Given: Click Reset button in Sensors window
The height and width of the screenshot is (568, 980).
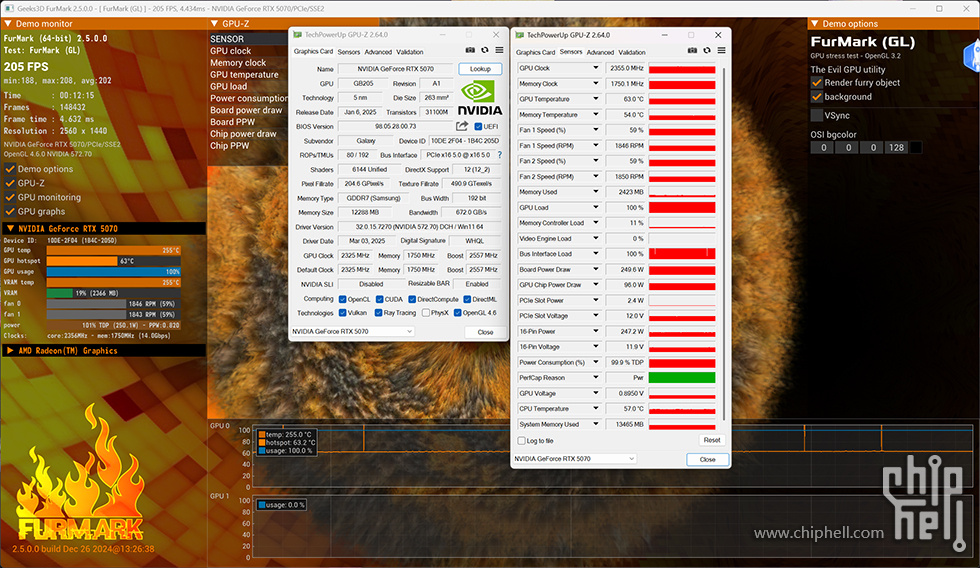Looking at the screenshot, I should point(712,440).
